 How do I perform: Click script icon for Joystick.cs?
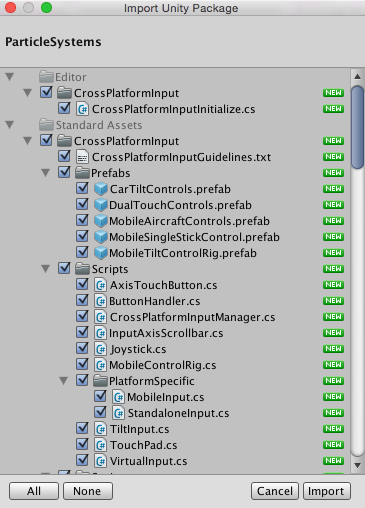click(x=100, y=349)
